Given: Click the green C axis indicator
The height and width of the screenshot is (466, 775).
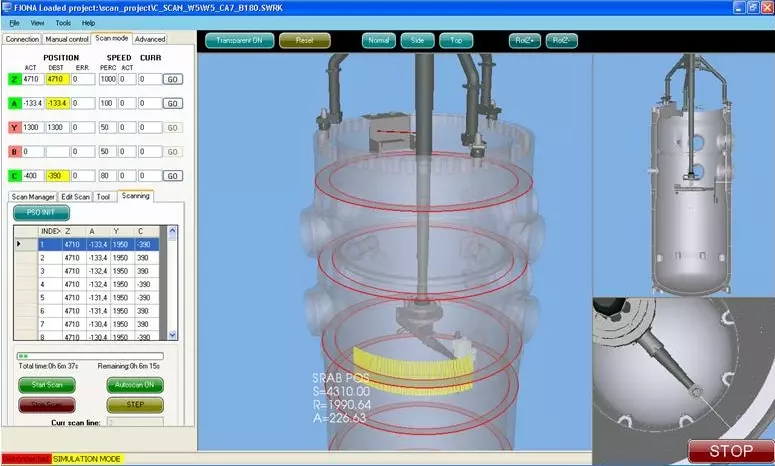Looking at the screenshot, I should click(13, 175).
